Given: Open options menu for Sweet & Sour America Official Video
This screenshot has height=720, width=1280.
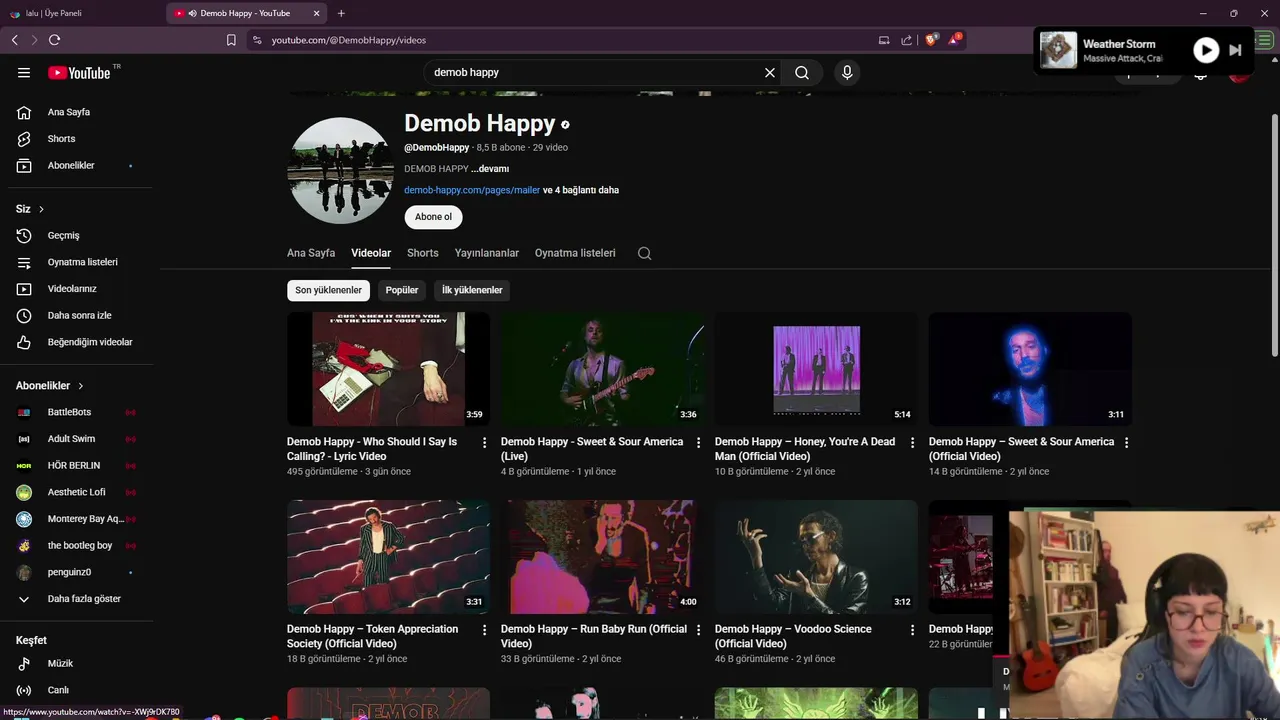Looking at the screenshot, I should click(1127, 442).
